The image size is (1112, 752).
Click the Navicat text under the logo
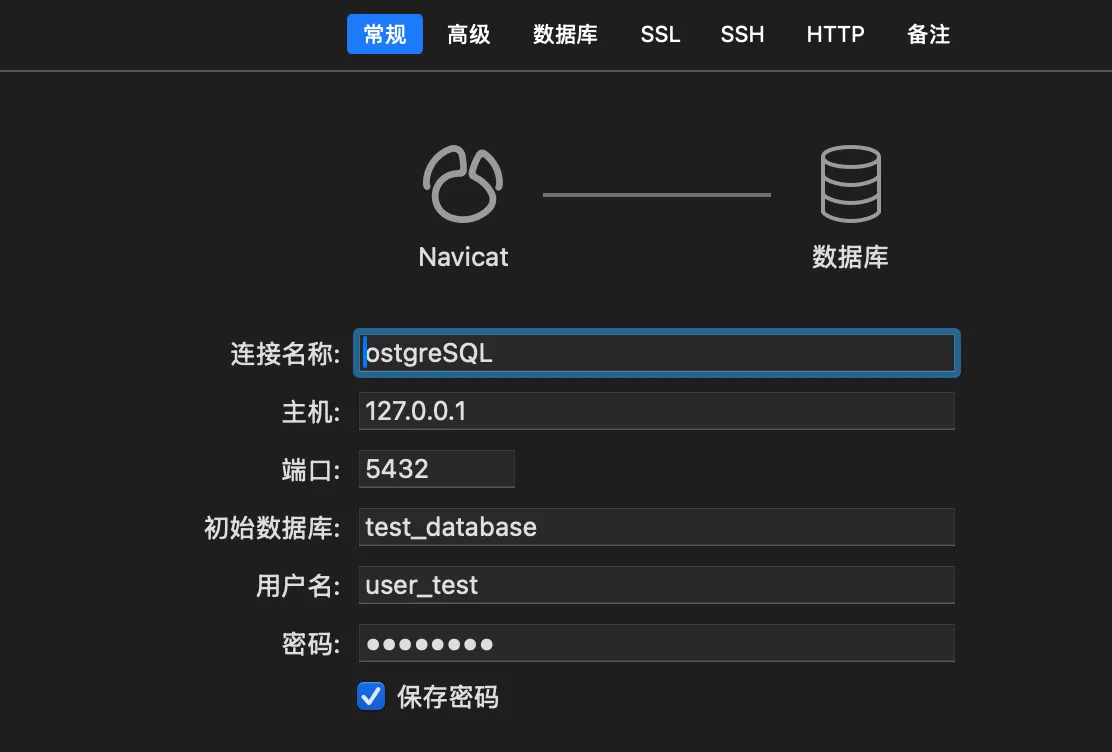pos(463,257)
